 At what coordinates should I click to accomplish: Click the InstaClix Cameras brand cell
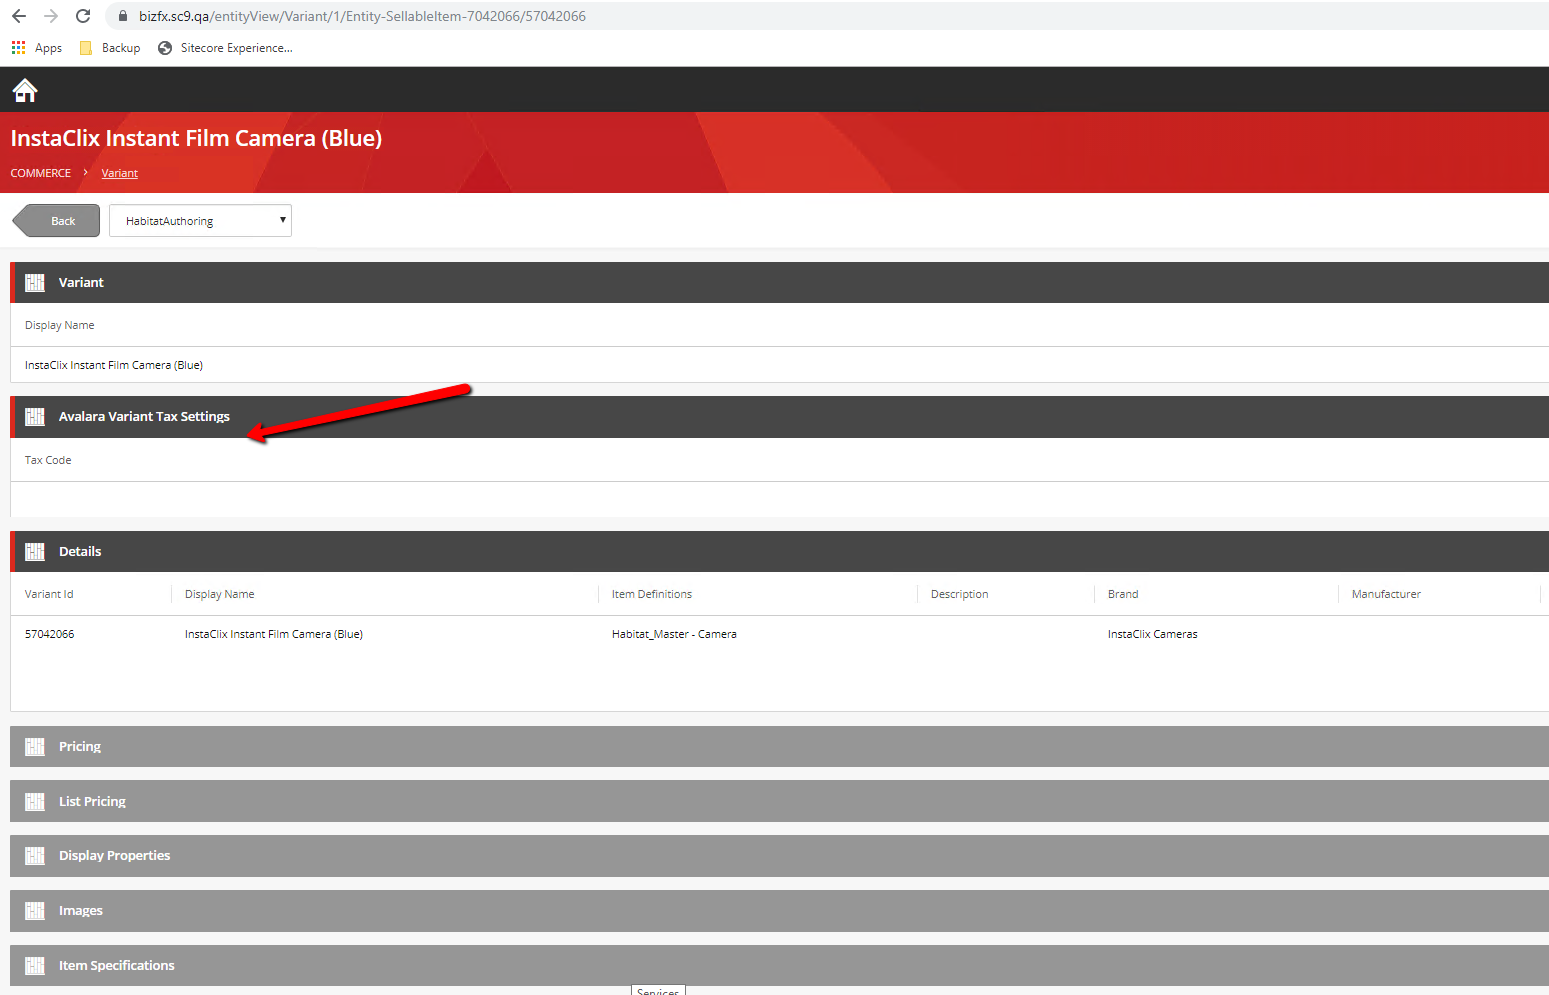tap(1152, 634)
